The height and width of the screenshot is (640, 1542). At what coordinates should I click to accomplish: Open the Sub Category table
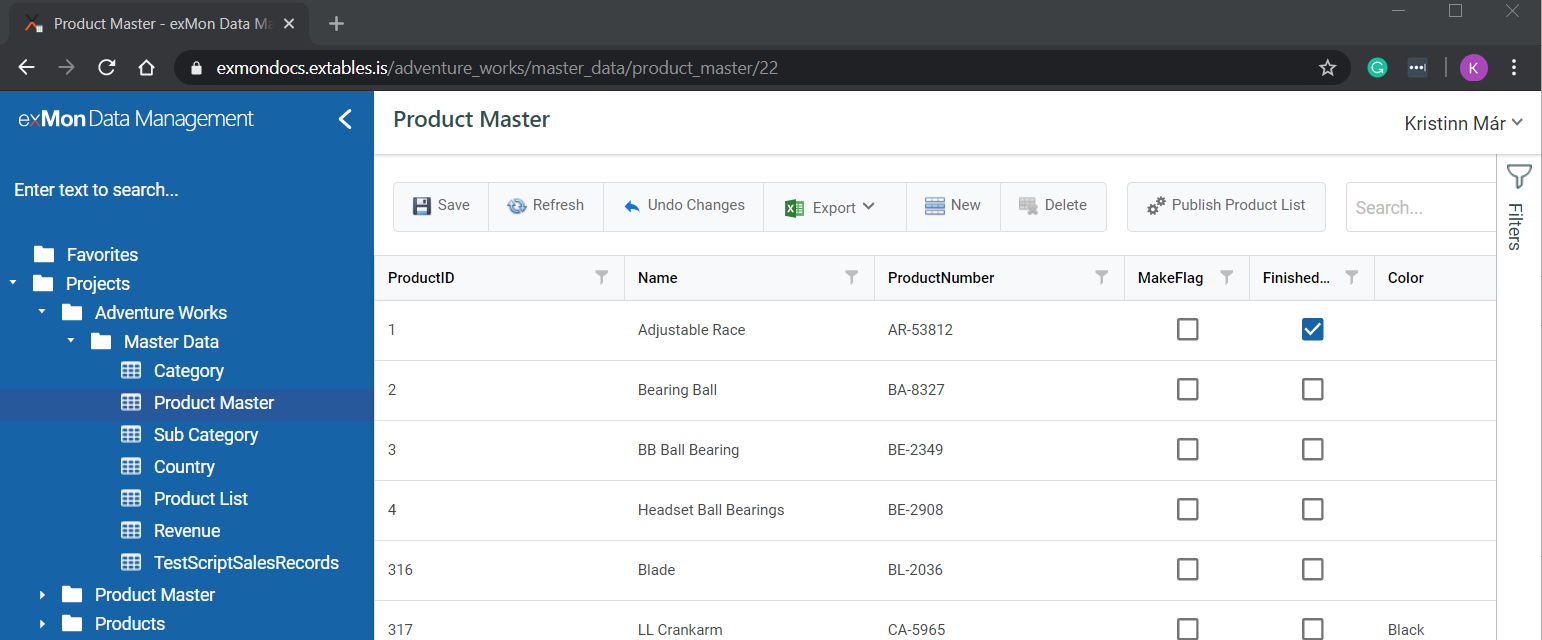click(x=206, y=435)
